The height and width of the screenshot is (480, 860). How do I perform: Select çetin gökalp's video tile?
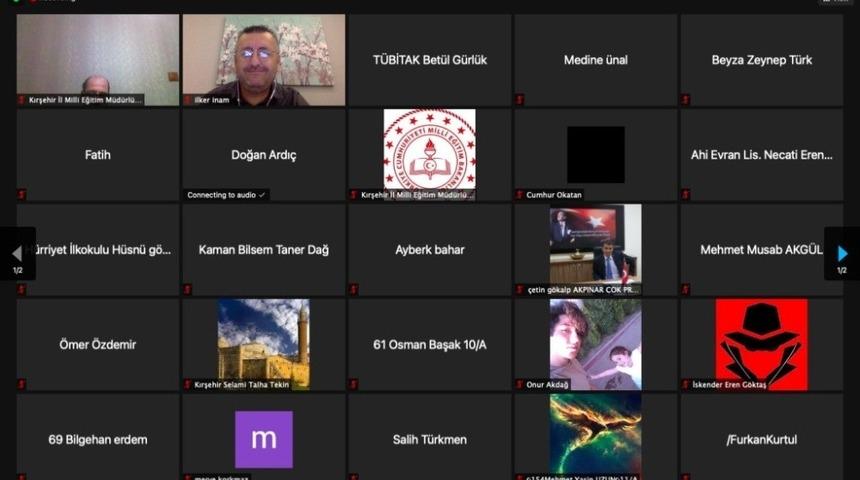596,246
